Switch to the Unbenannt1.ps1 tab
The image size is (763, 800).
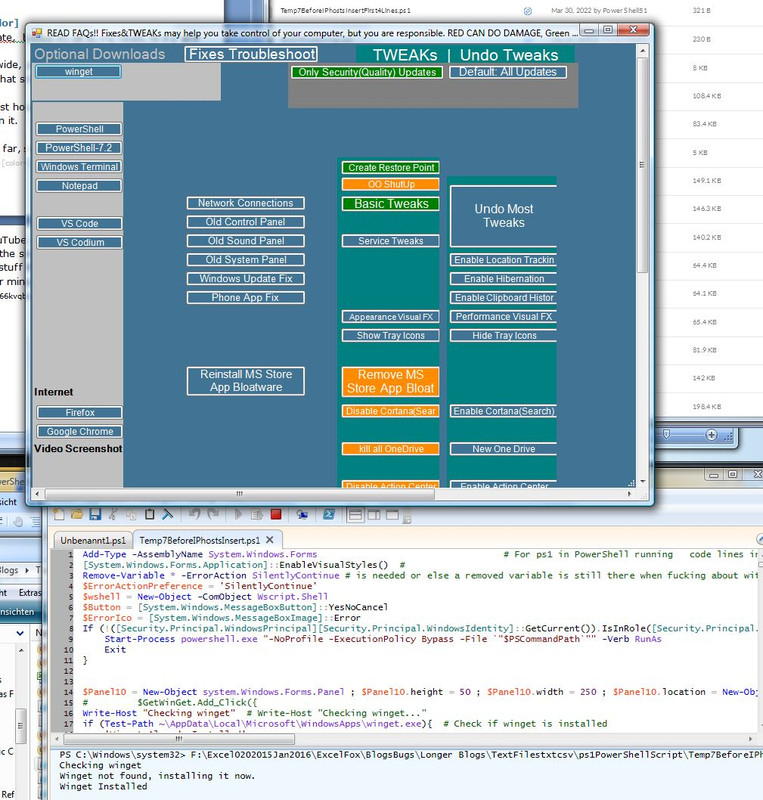92,540
